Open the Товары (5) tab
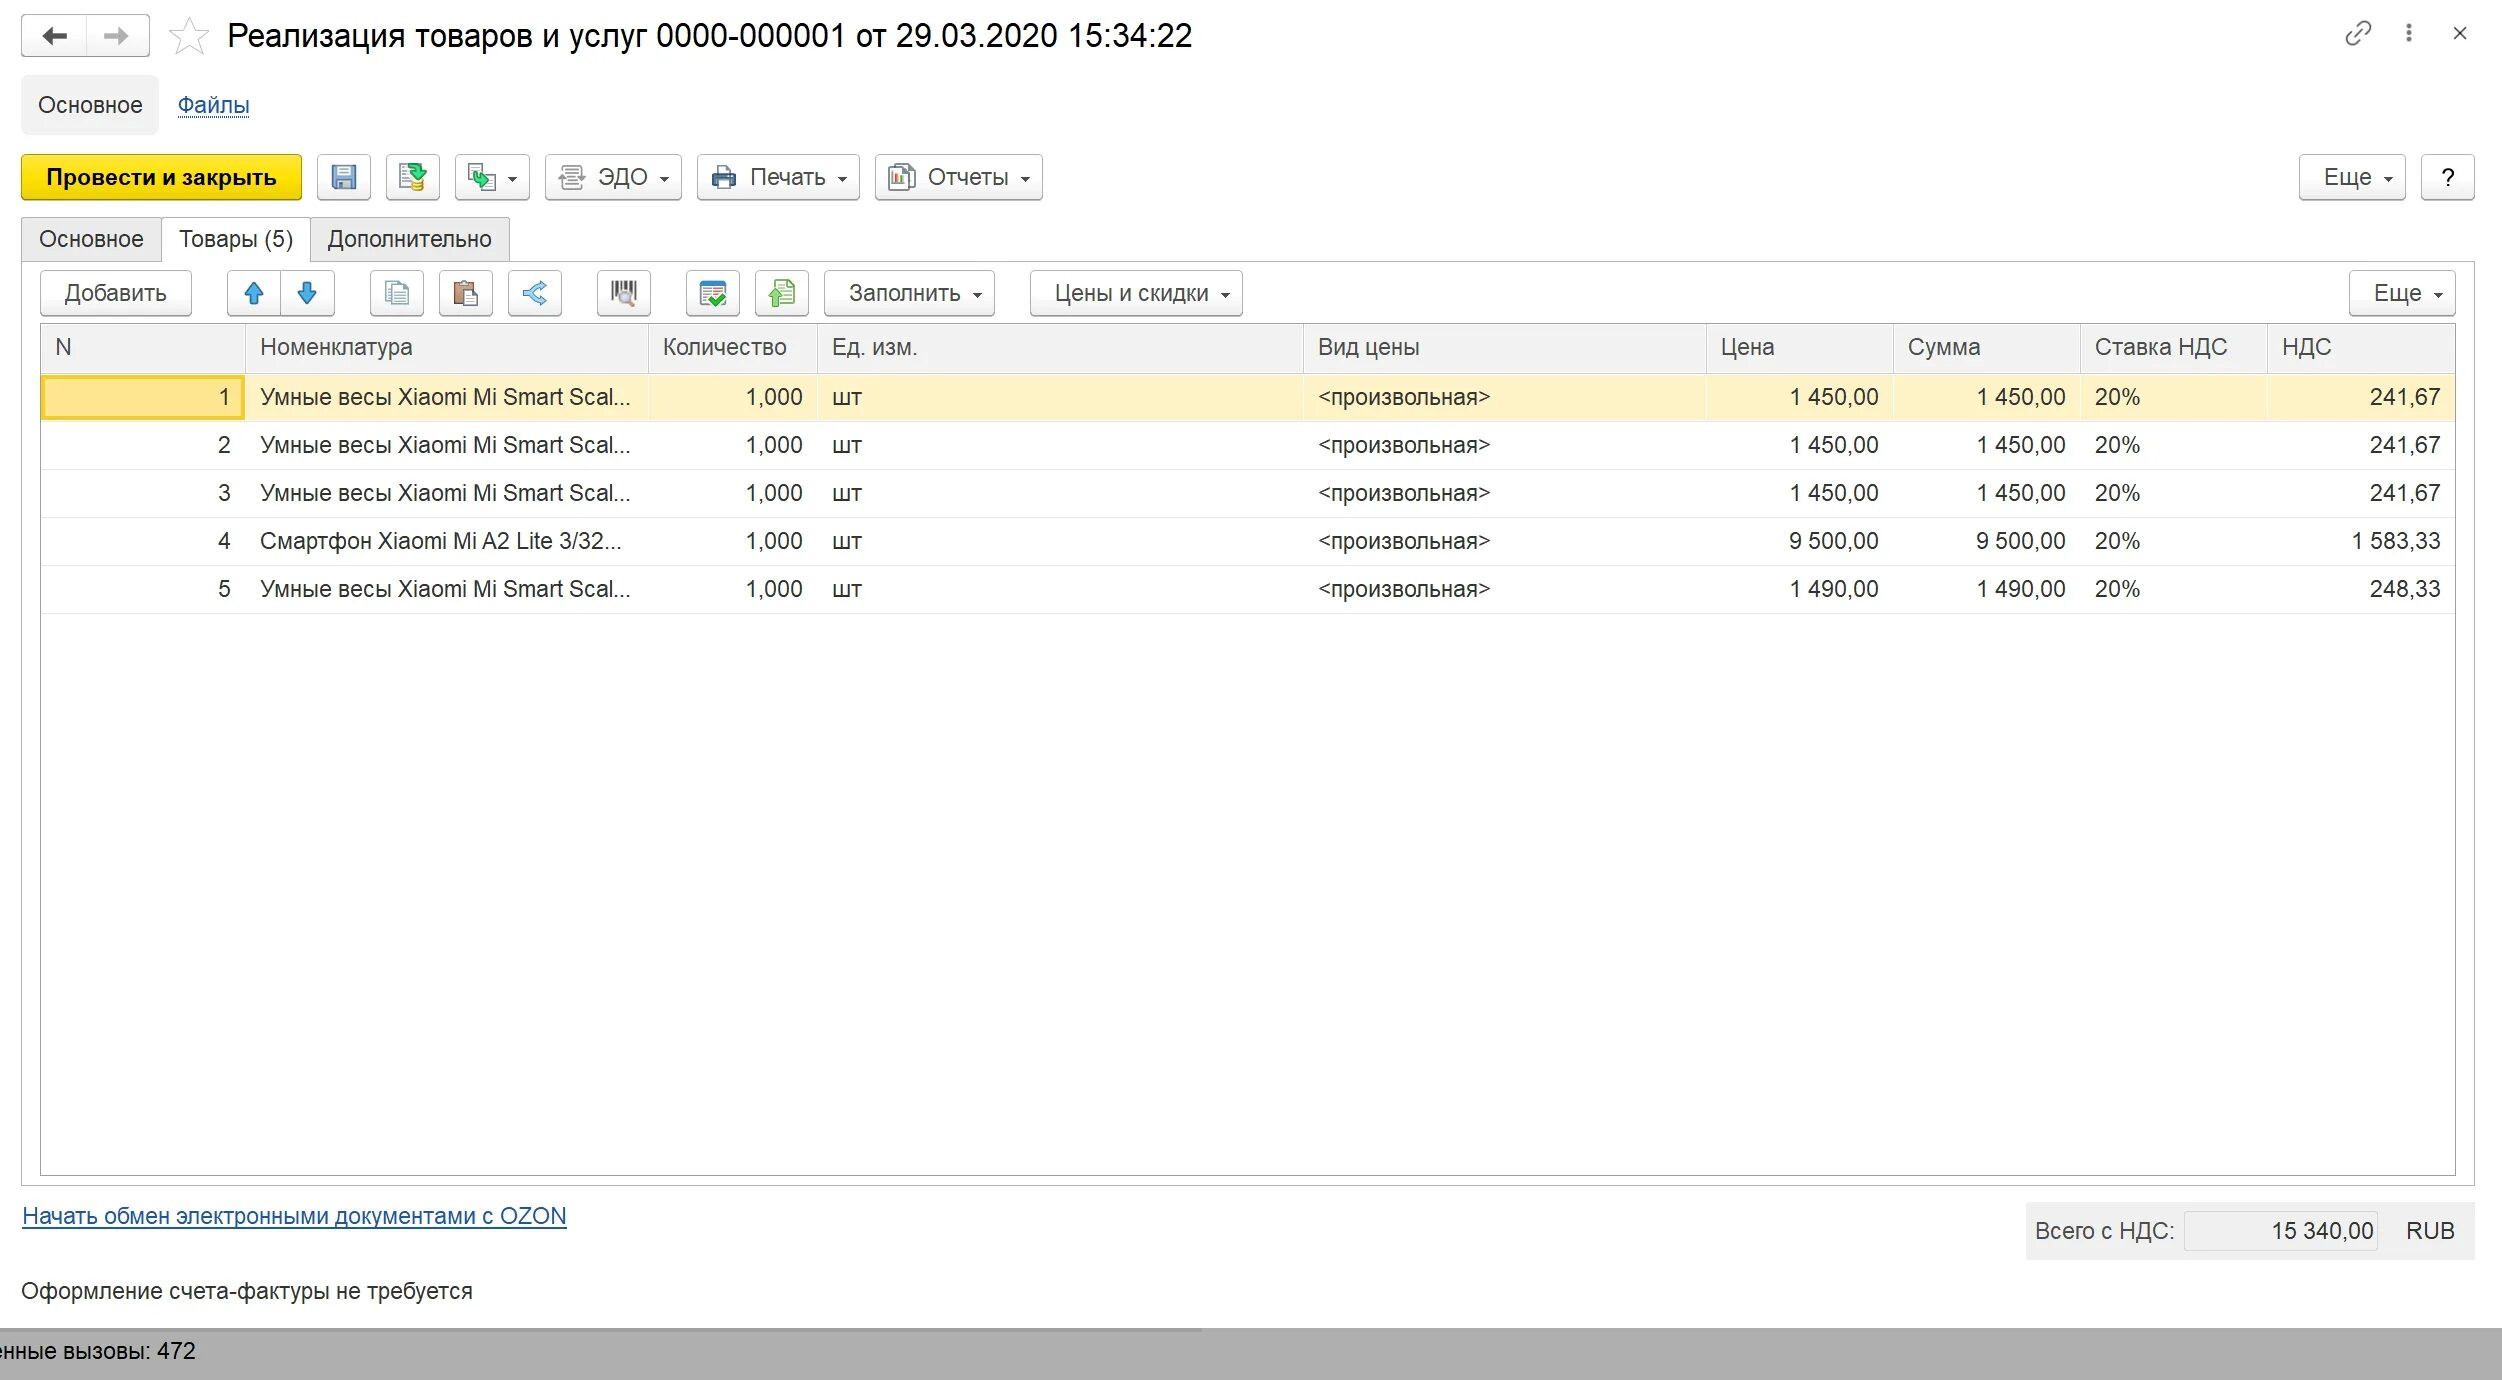Viewport: 2502px width, 1380px height. (236, 239)
